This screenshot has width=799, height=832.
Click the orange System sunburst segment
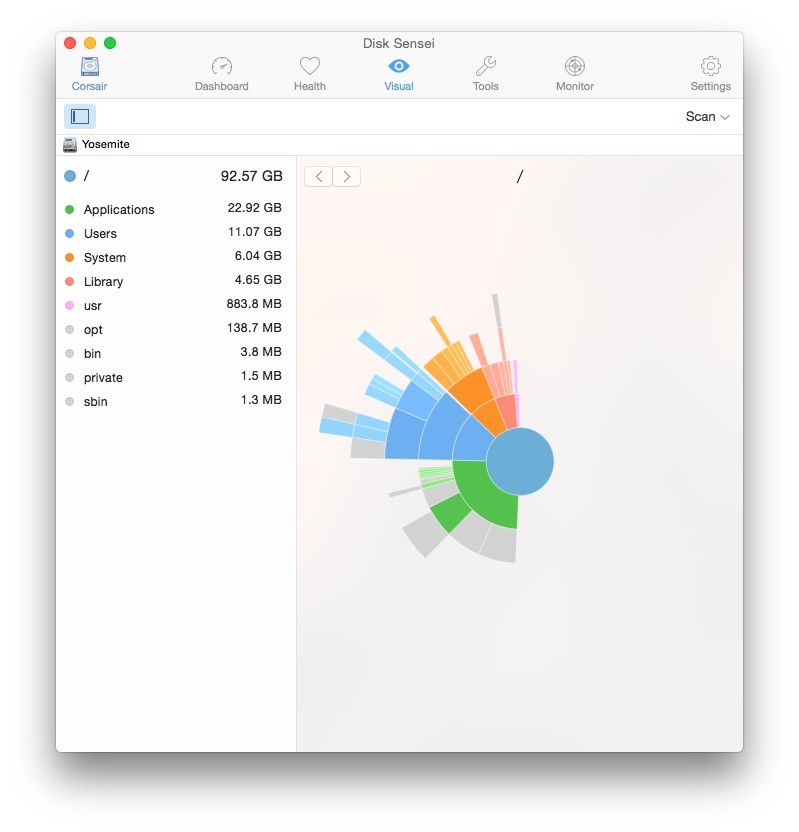[x=491, y=419]
